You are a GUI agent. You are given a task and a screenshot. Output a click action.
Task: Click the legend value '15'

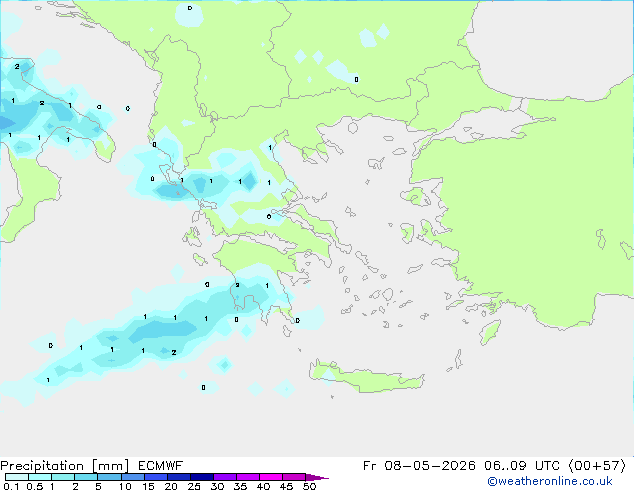click(148, 486)
